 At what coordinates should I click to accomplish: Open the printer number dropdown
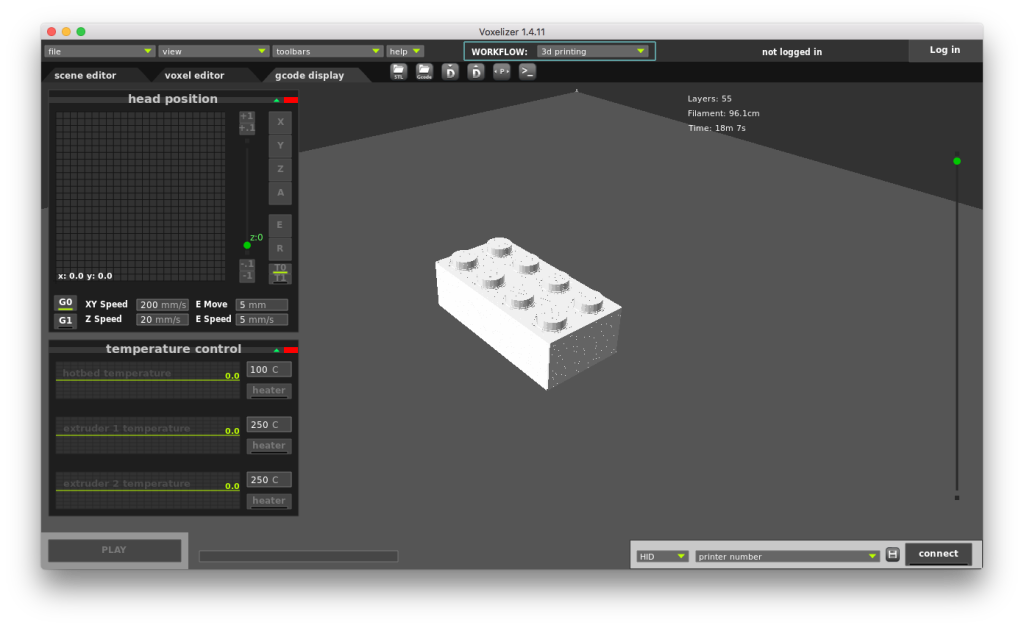point(787,556)
